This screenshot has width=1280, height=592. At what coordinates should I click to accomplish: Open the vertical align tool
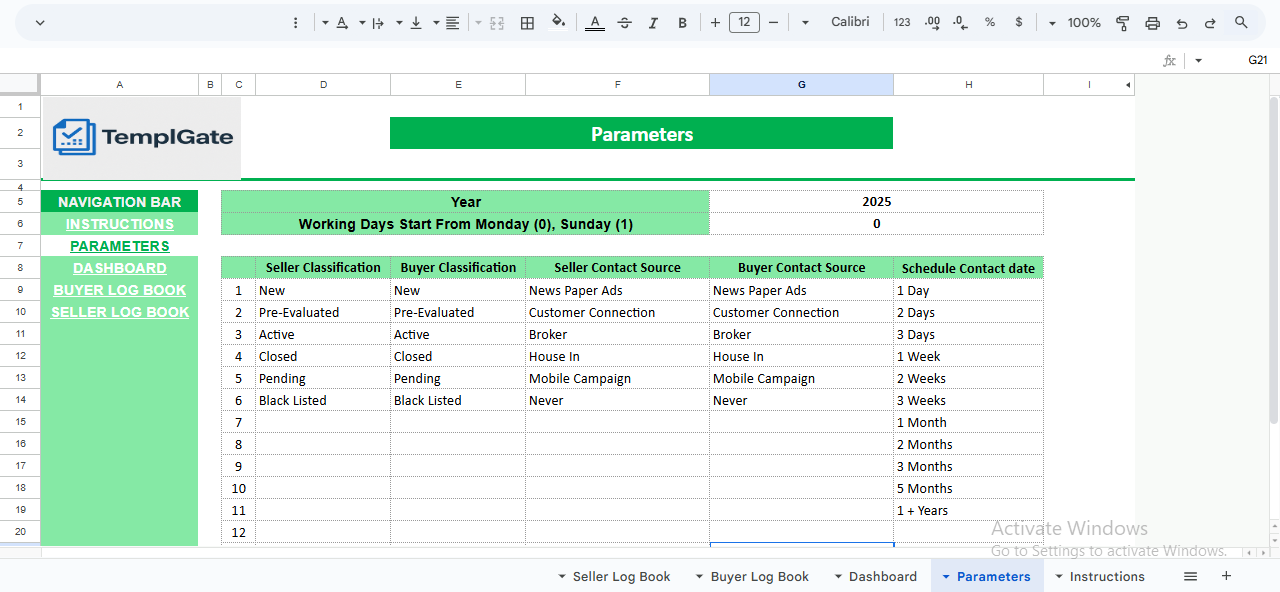point(416,22)
